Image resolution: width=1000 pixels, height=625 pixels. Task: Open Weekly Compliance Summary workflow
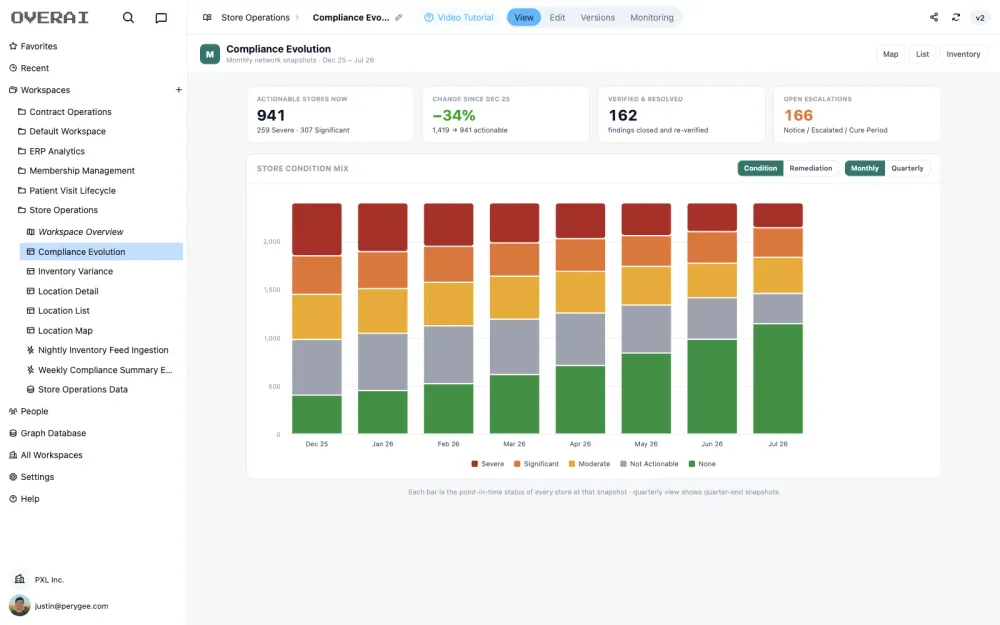[x=104, y=370]
